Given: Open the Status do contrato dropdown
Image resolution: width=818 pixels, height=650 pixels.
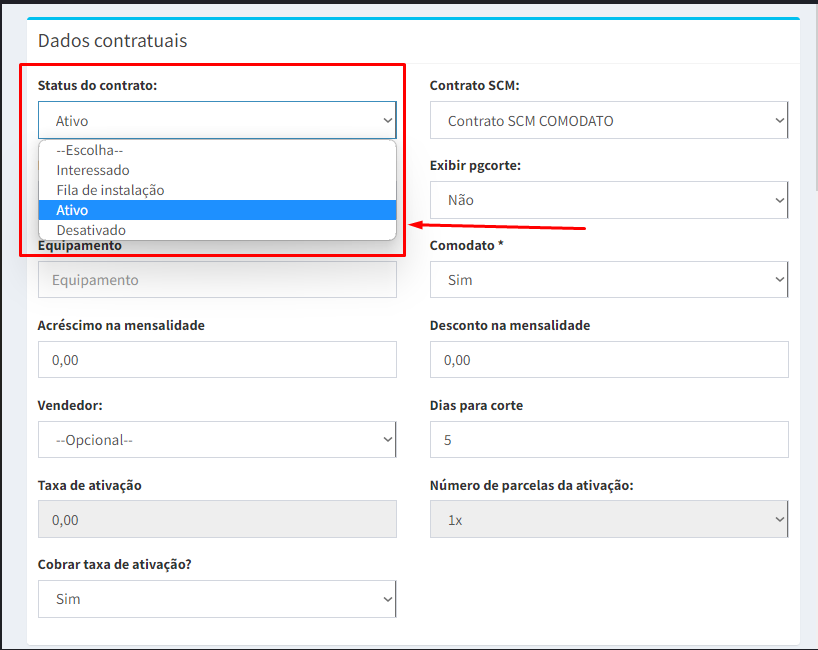Looking at the screenshot, I should (217, 120).
